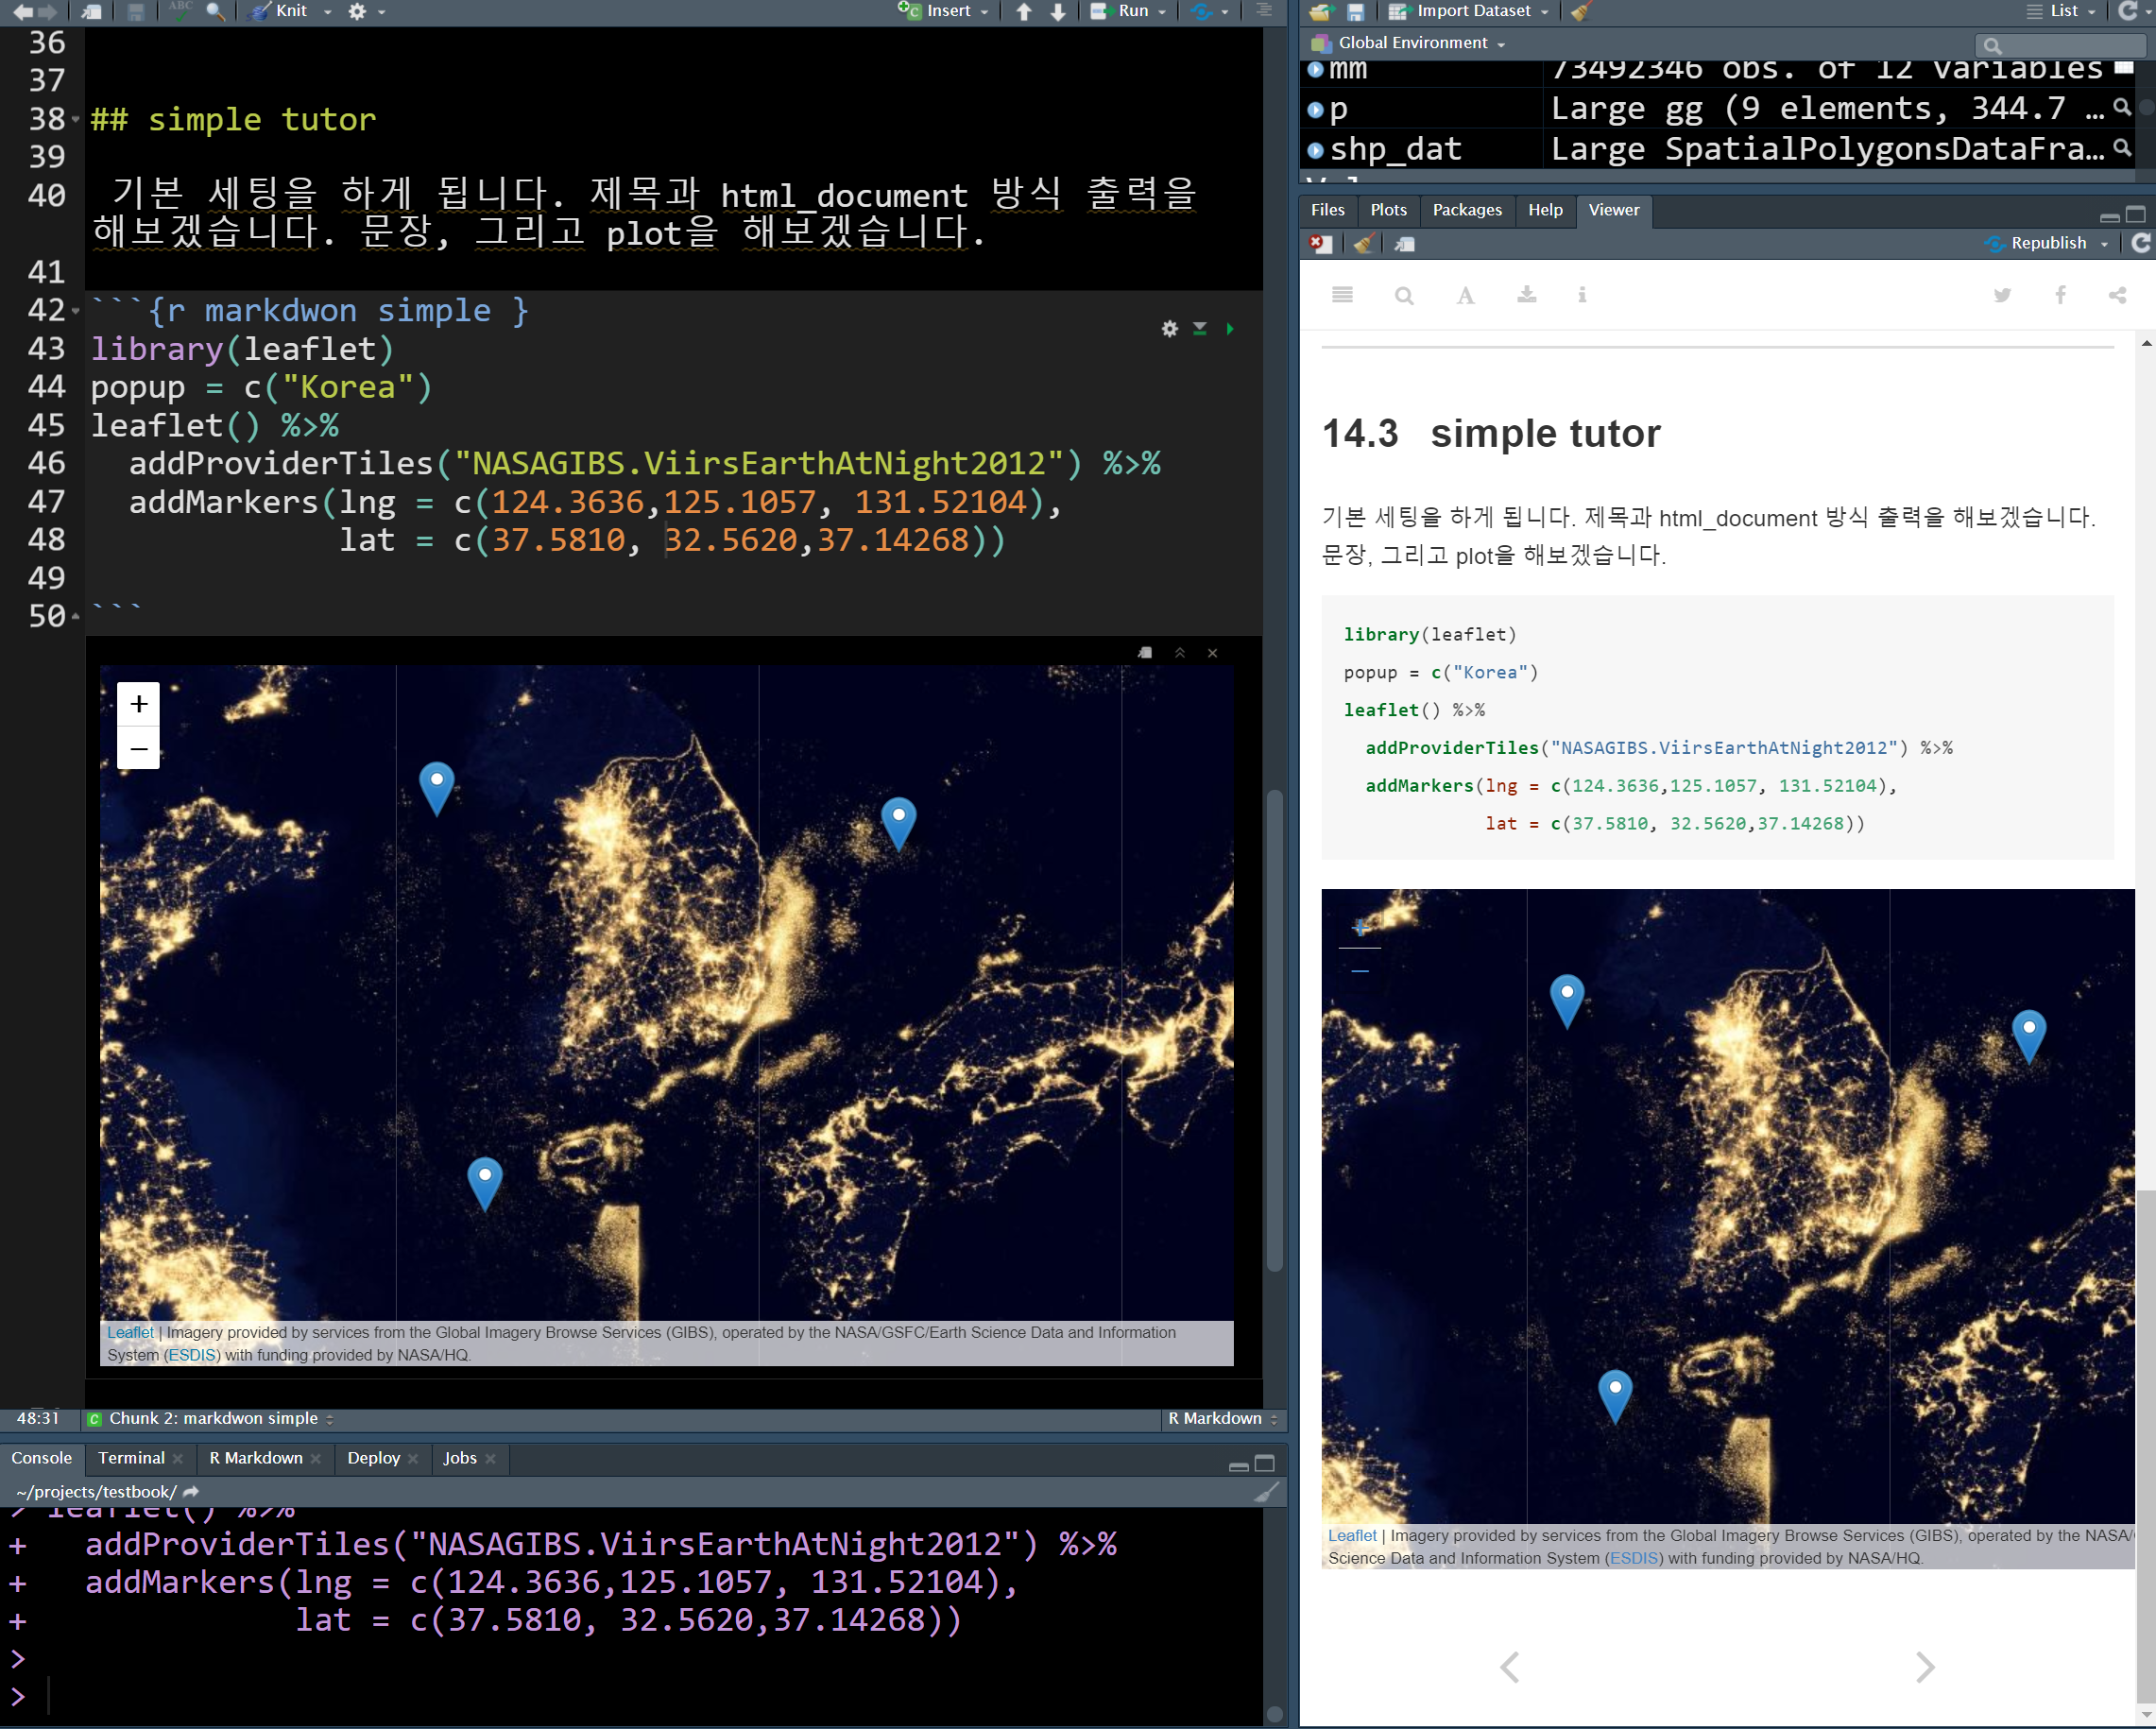Open Global Environment selector

[x=1408, y=43]
